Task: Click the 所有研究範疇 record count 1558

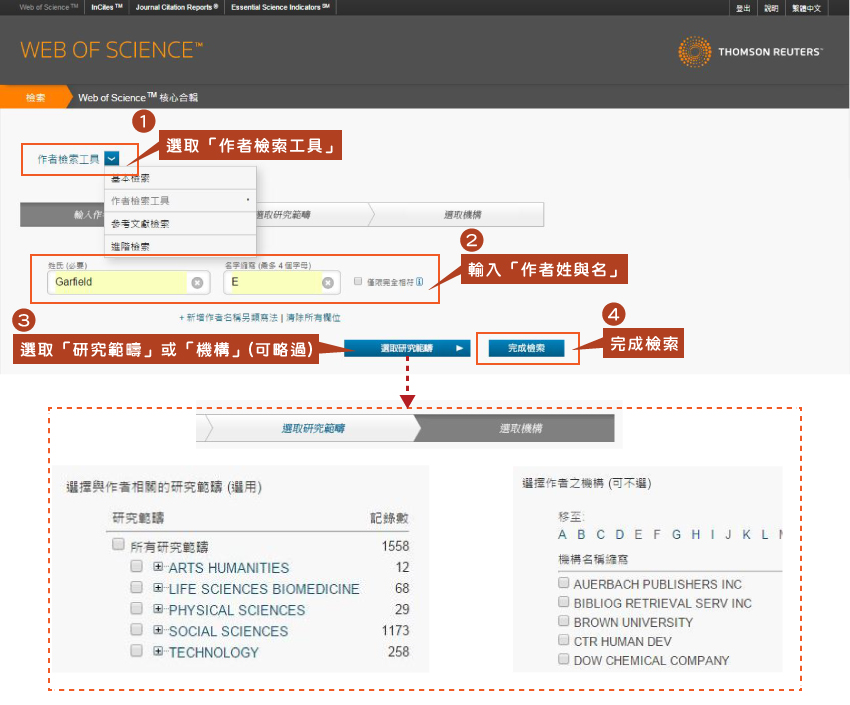Action: [395, 546]
